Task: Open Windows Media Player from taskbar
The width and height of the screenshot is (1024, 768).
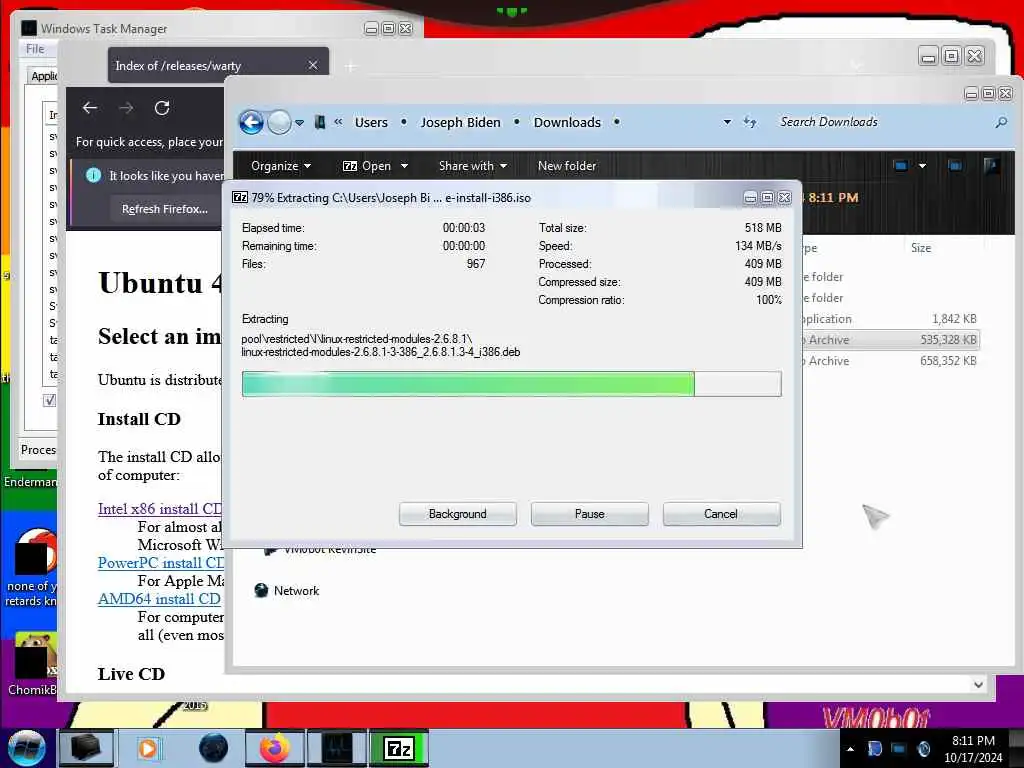Action: point(148,748)
